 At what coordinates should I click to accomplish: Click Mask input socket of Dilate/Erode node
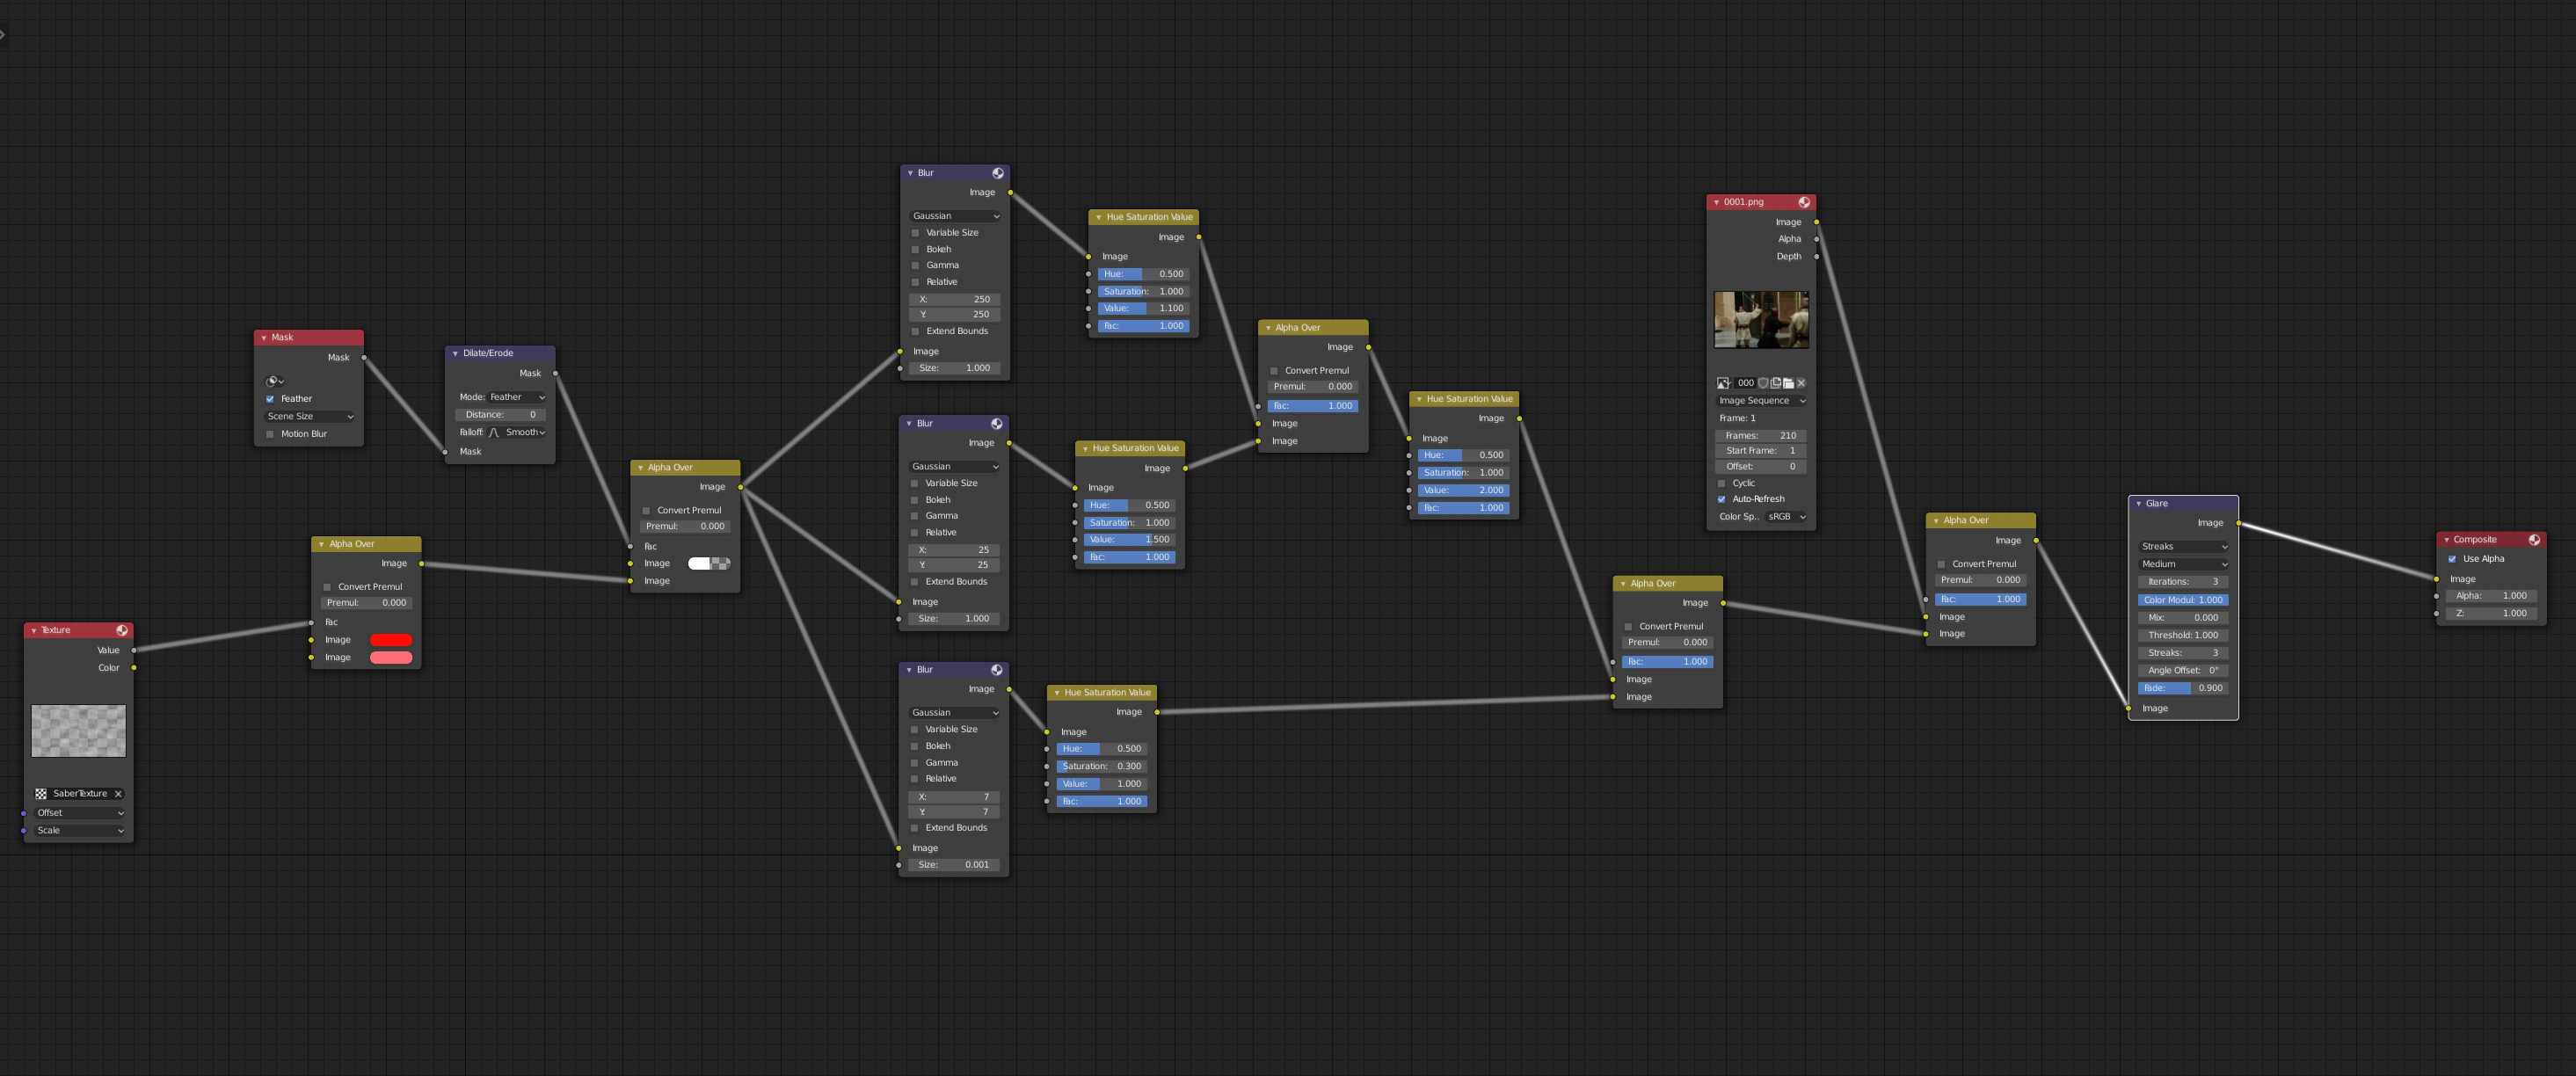pos(445,452)
